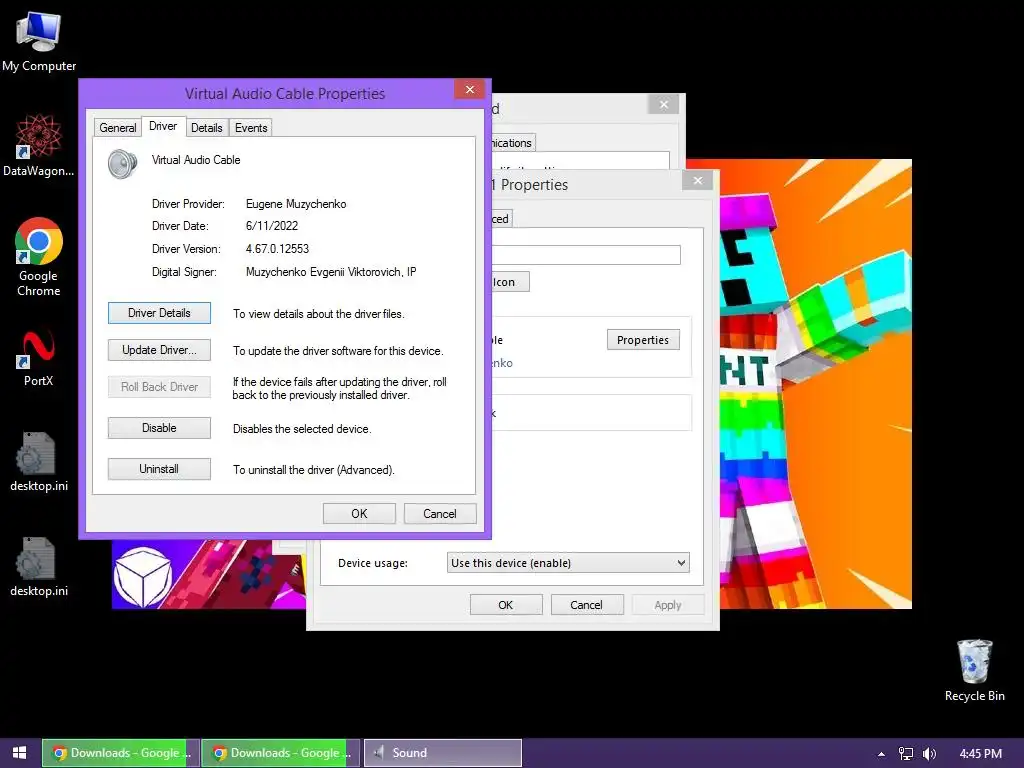Close the Sound dialog window

(x=664, y=104)
